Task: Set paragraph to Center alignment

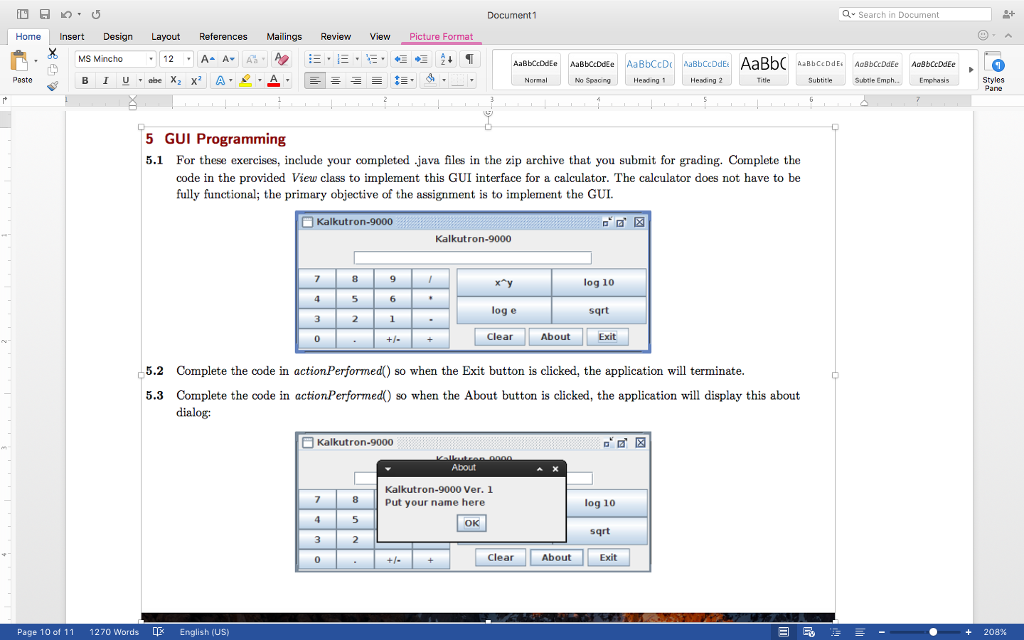Action: tap(336, 80)
